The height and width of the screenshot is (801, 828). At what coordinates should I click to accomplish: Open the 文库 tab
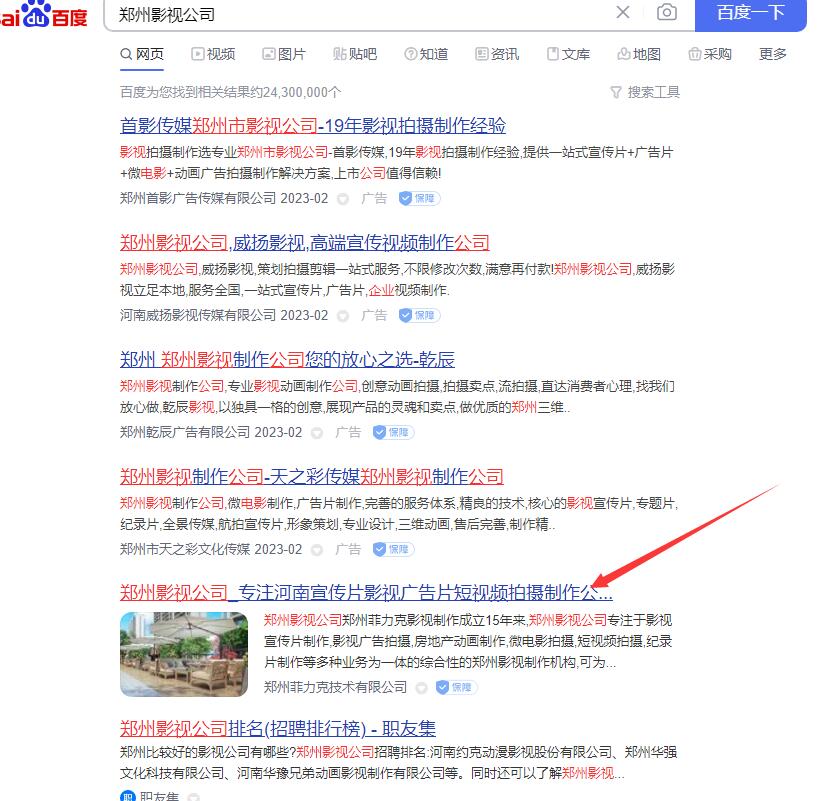568,54
